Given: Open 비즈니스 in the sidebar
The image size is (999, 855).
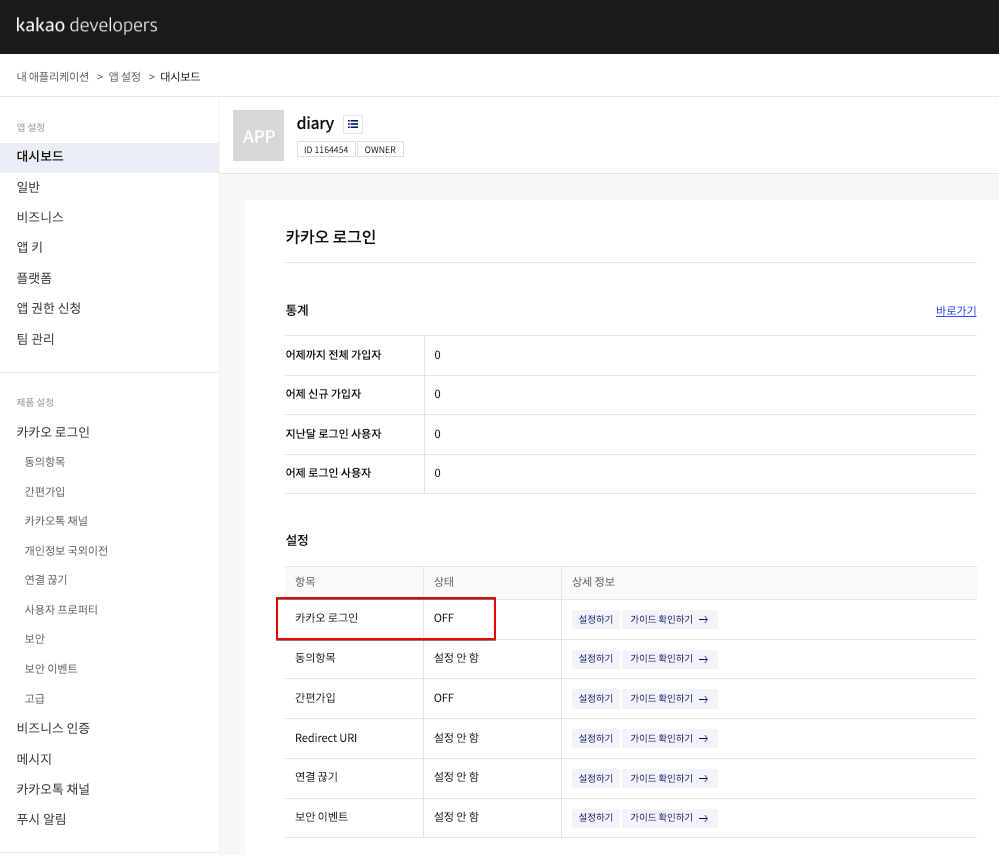Looking at the screenshot, I should tap(40, 217).
